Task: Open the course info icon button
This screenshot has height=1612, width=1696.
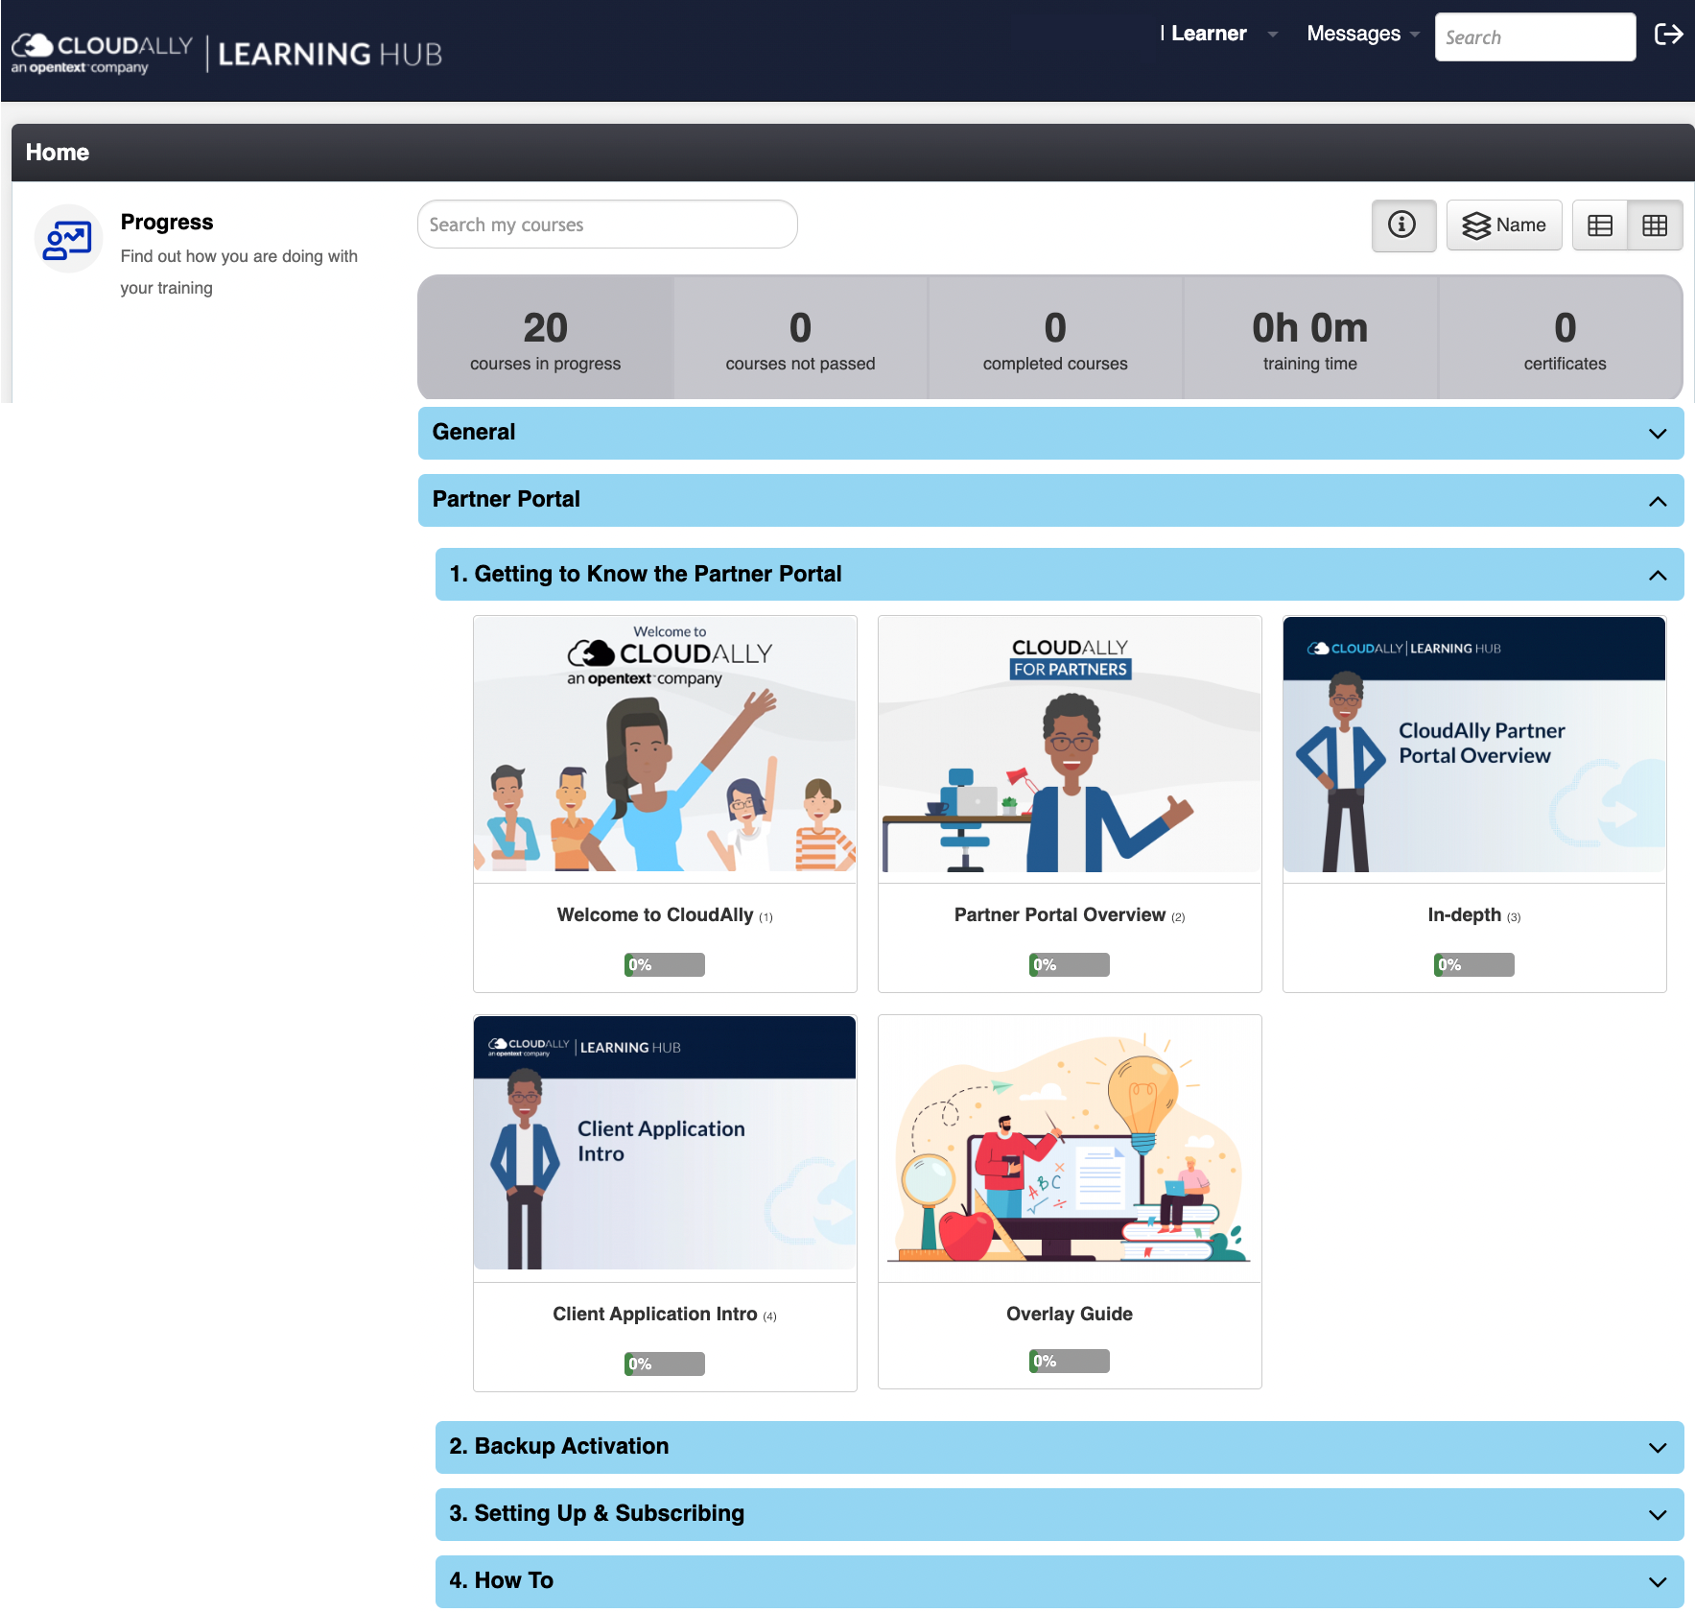Action: click(1403, 225)
